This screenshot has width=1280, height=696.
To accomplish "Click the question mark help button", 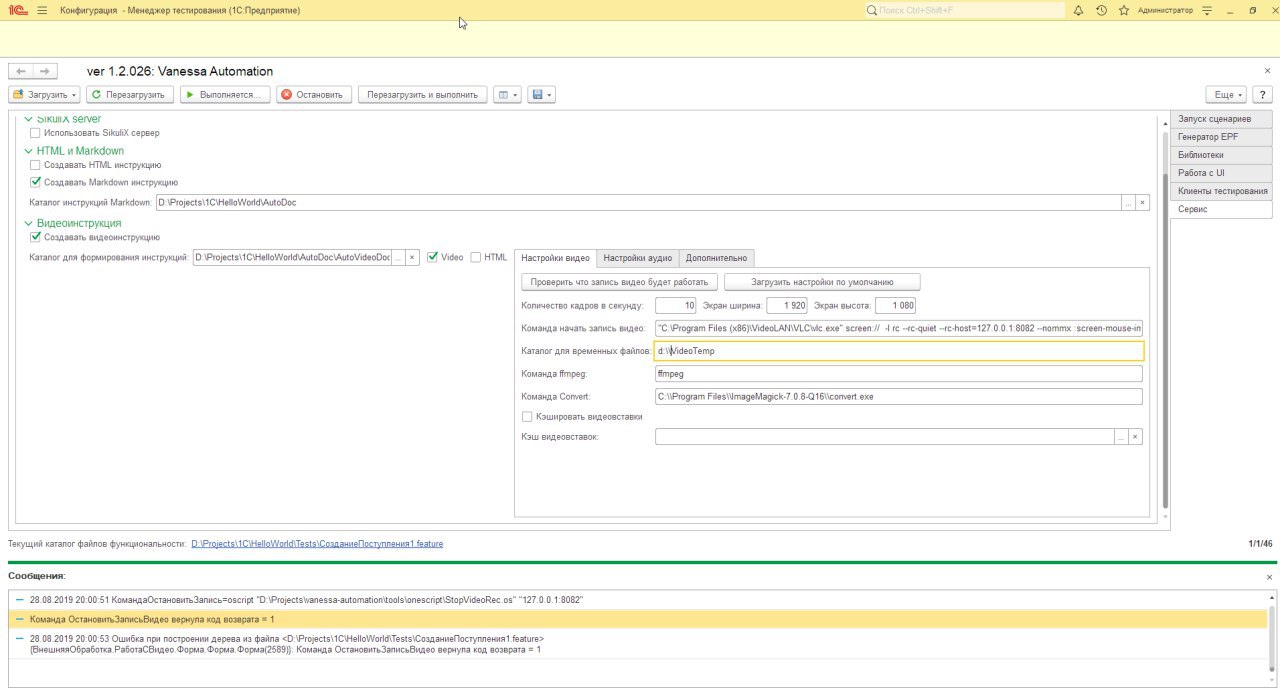I will pyautogui.click(x=1262, y=95).
